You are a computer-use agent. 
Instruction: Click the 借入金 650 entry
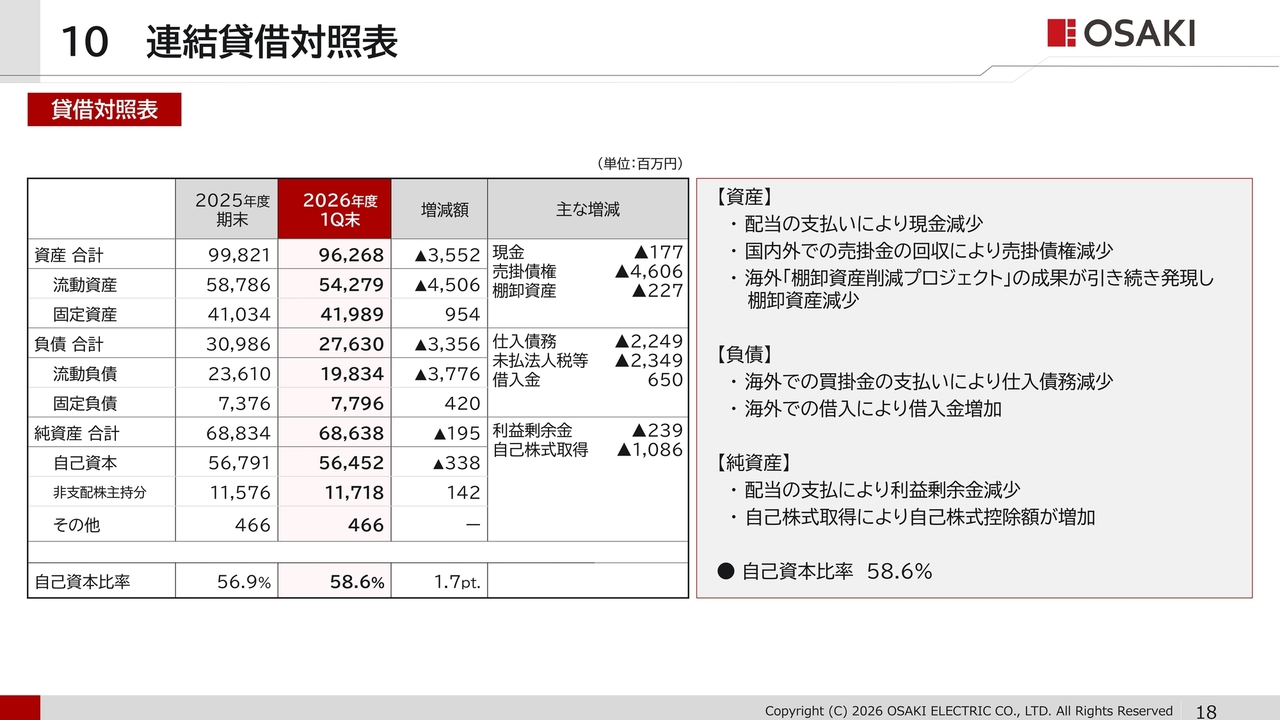click(x=588, y=380)
